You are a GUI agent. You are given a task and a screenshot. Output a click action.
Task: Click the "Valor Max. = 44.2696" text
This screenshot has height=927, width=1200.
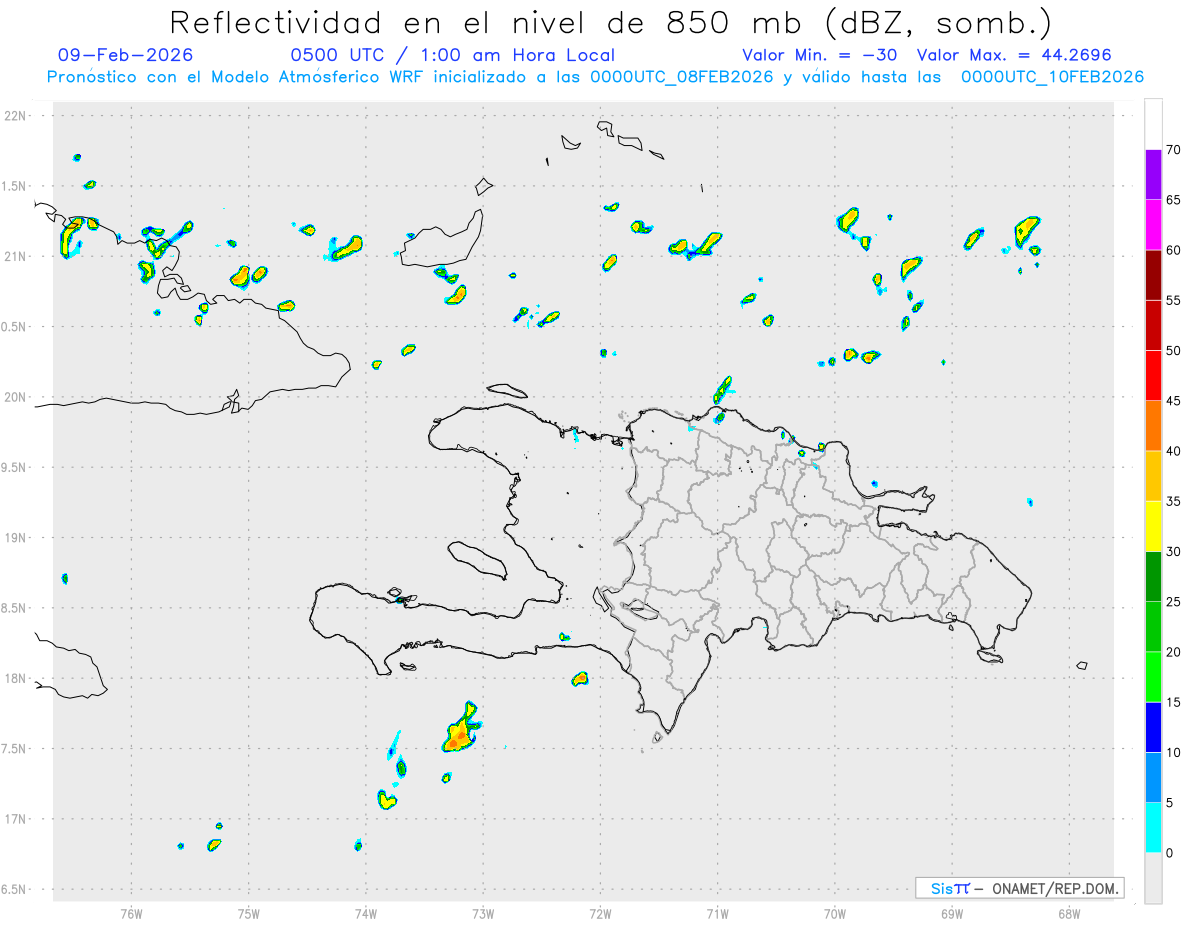(x=1014, y=55)
